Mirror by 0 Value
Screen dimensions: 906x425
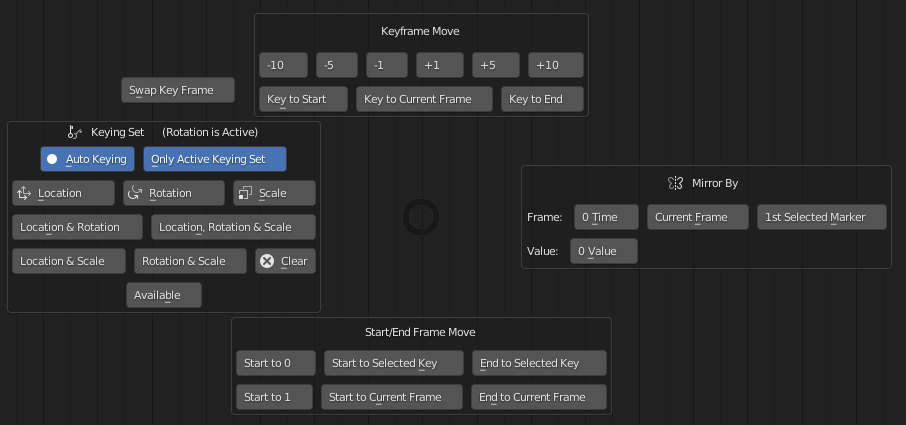pos(604,251)
